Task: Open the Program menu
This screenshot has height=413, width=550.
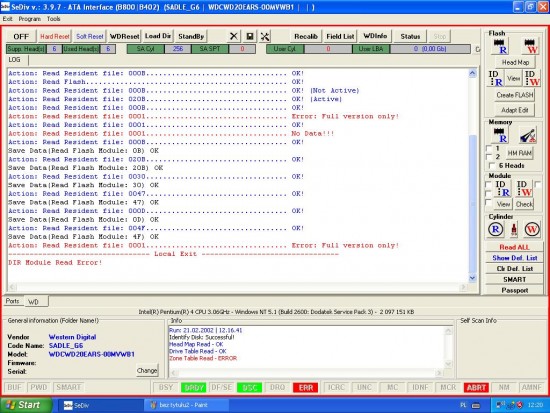Action: (29, 19)
